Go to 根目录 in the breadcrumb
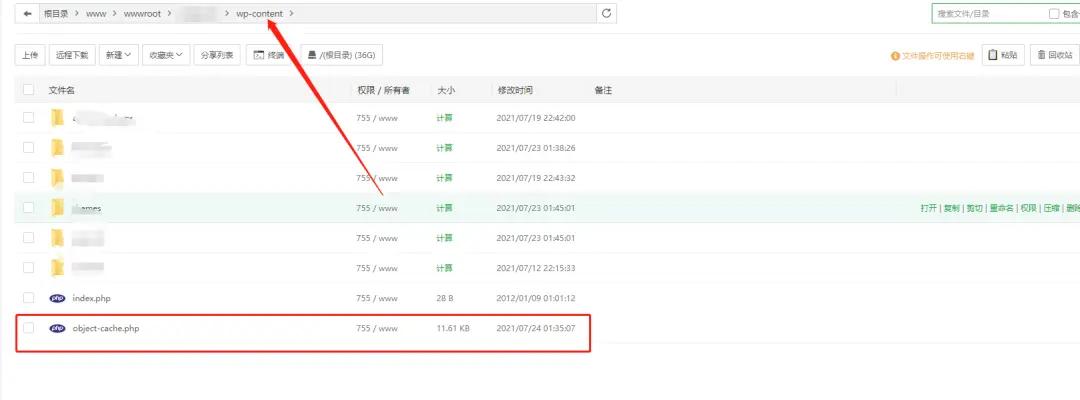This screenshot has width=1080, height=400. pos(56,13)
